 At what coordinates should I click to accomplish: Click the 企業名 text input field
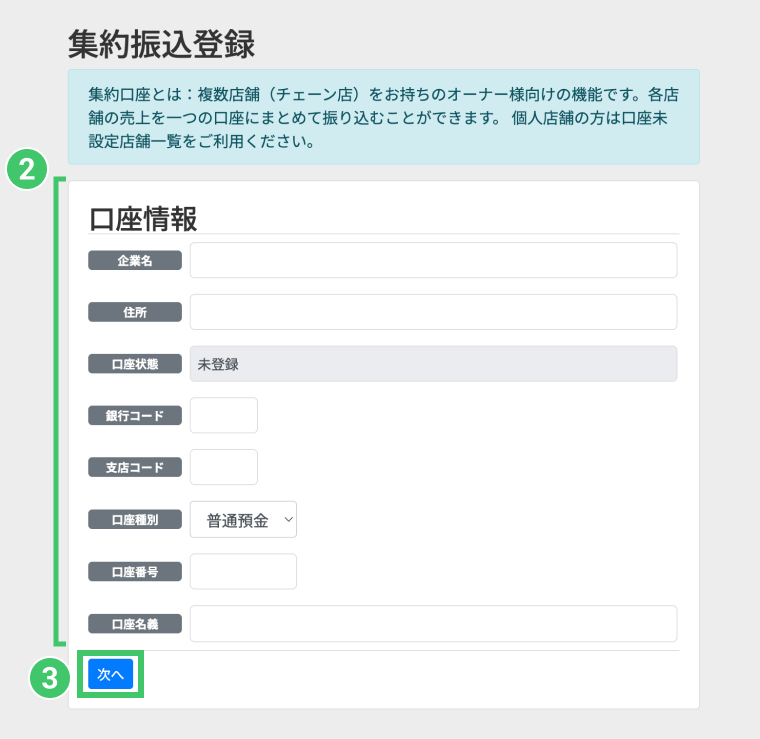click(x=433, y=260)
